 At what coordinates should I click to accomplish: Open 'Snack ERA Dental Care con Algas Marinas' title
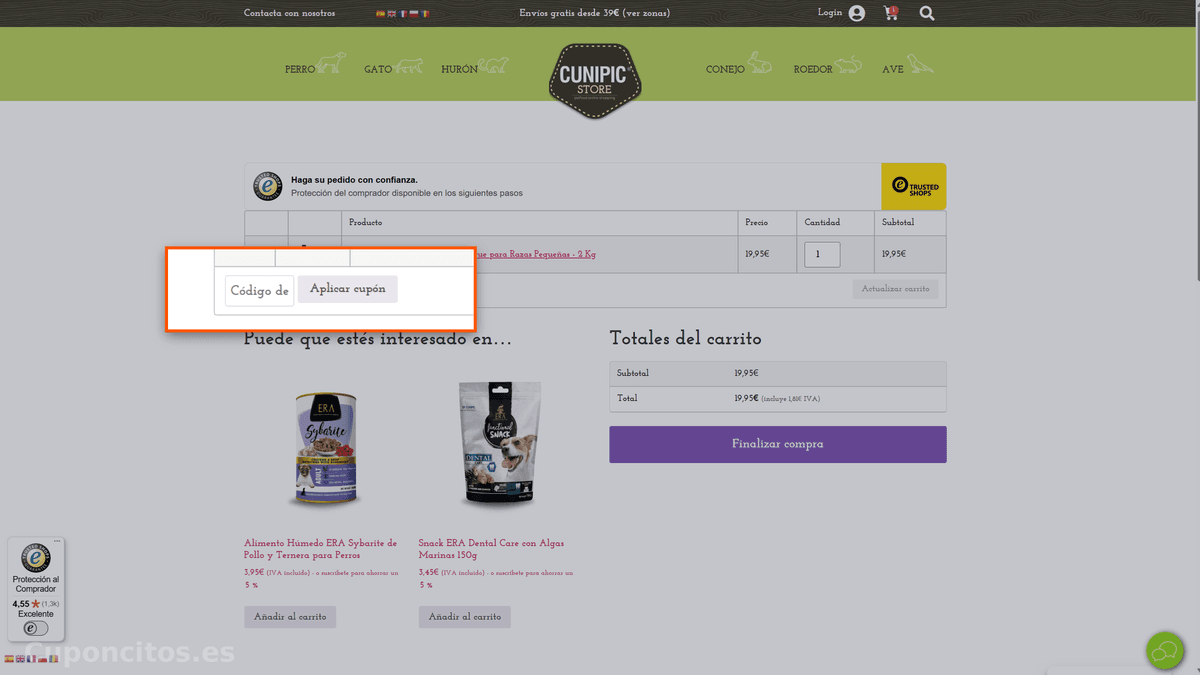coord(491,549)
